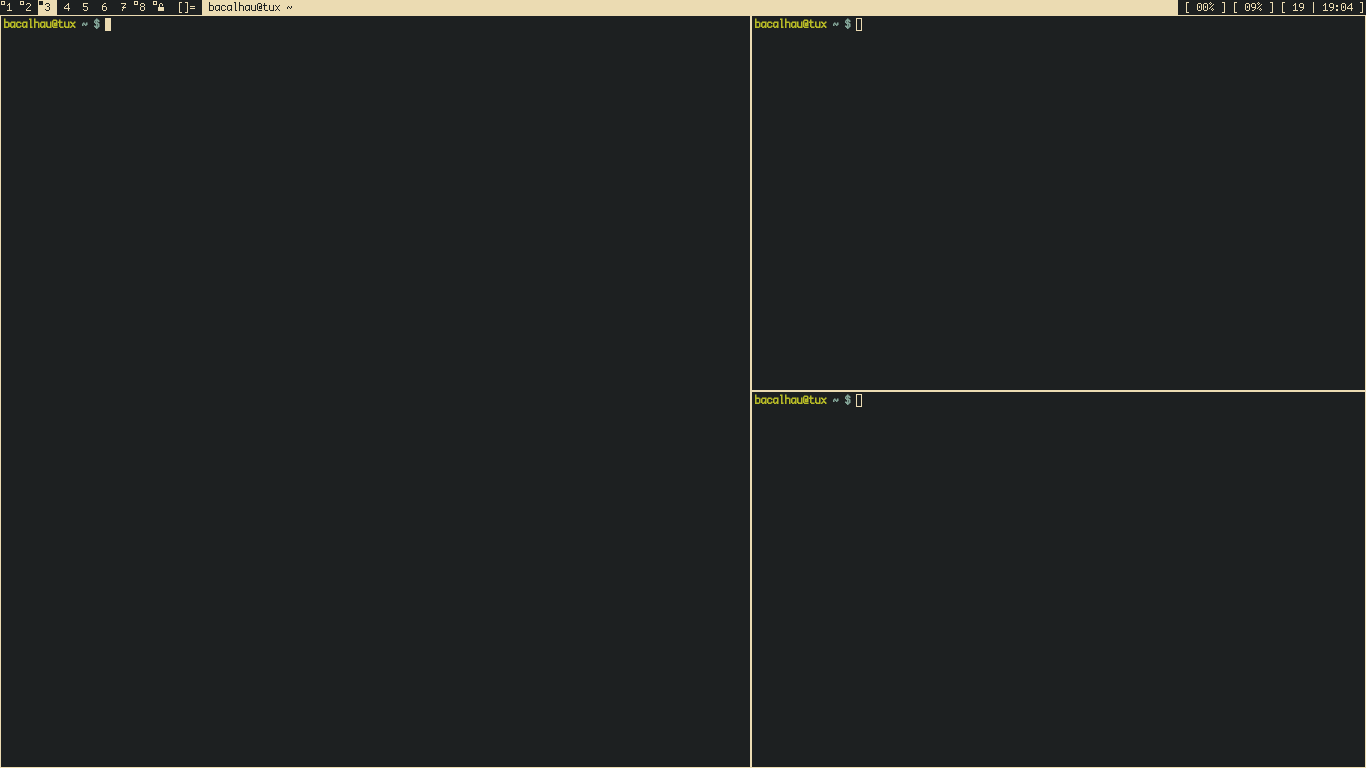Jump to workspace tag 6
The height and width of the screenshot is (768, 1366).
[104, 7]
